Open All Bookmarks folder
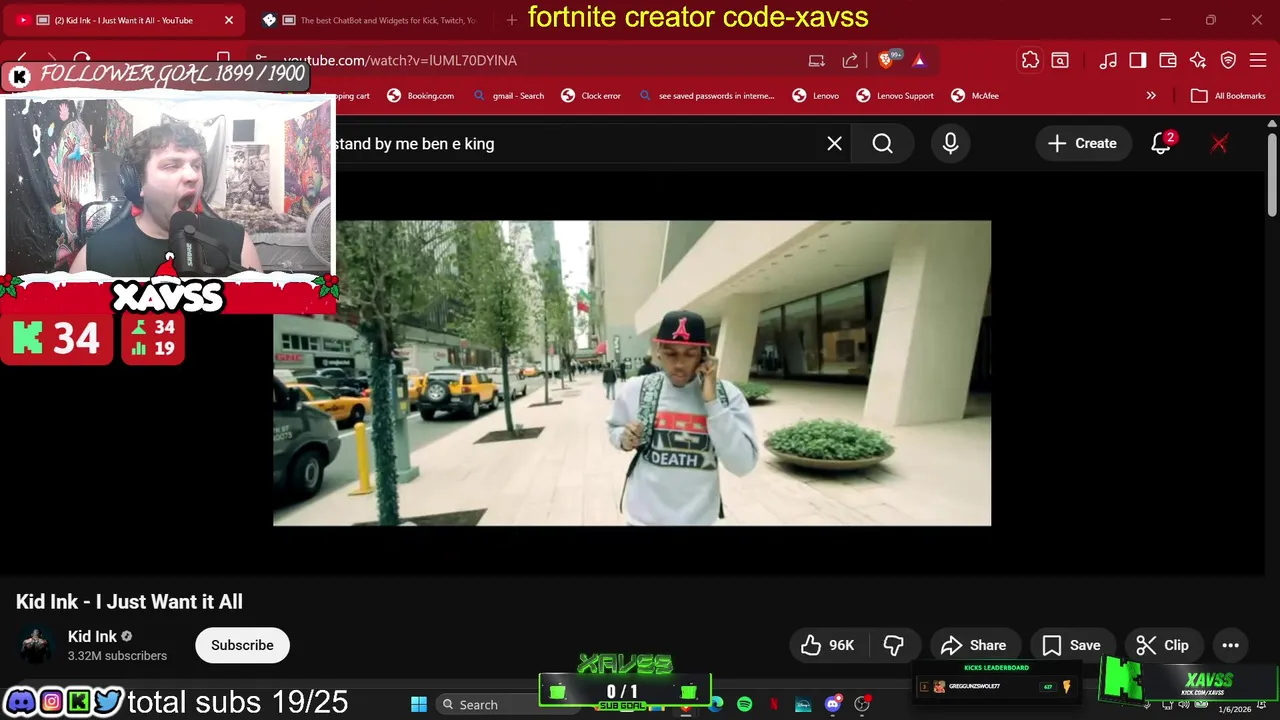1280x720 pixels. pos(1228,96)
